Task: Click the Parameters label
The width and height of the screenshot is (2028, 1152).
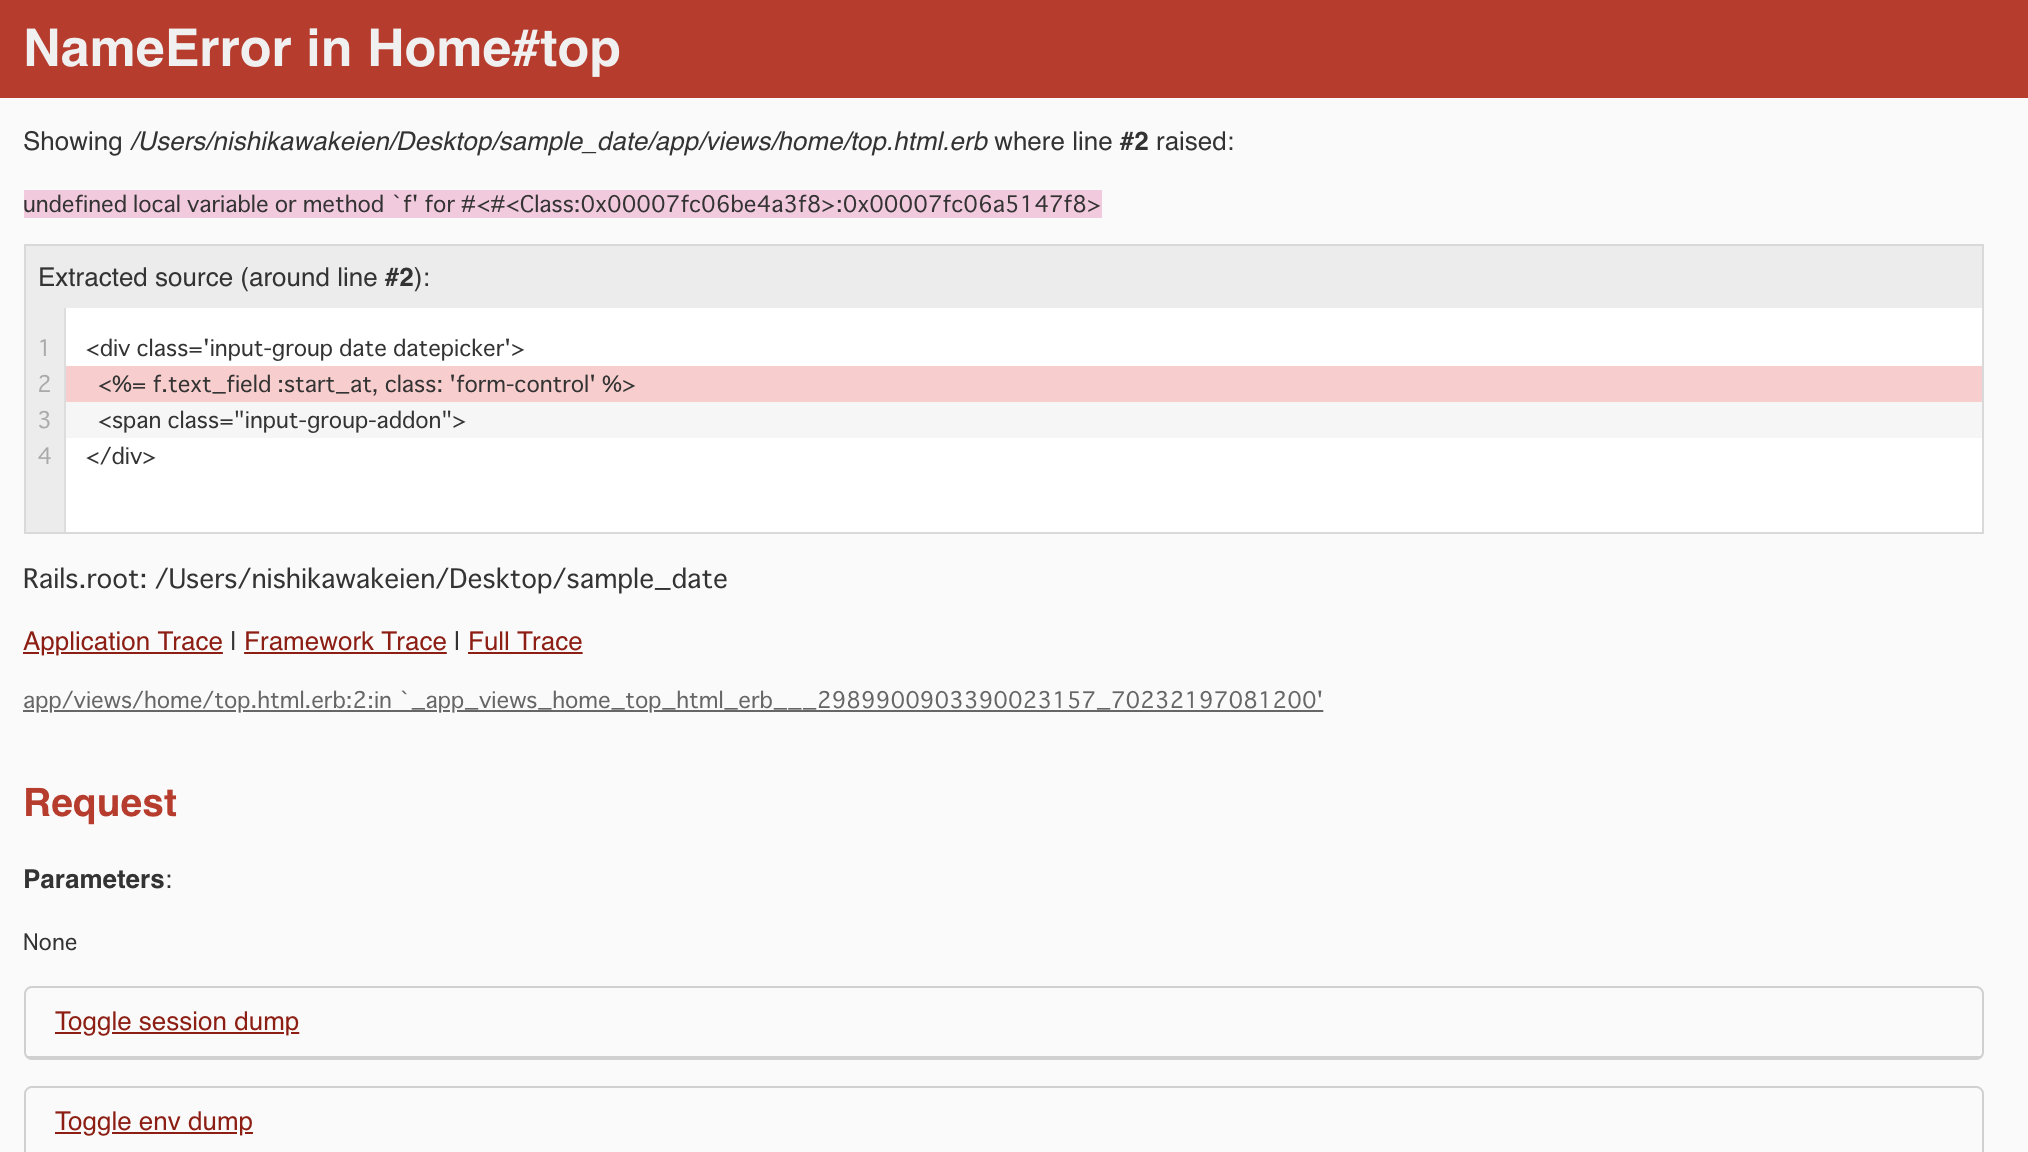Action: coord(97,879)
